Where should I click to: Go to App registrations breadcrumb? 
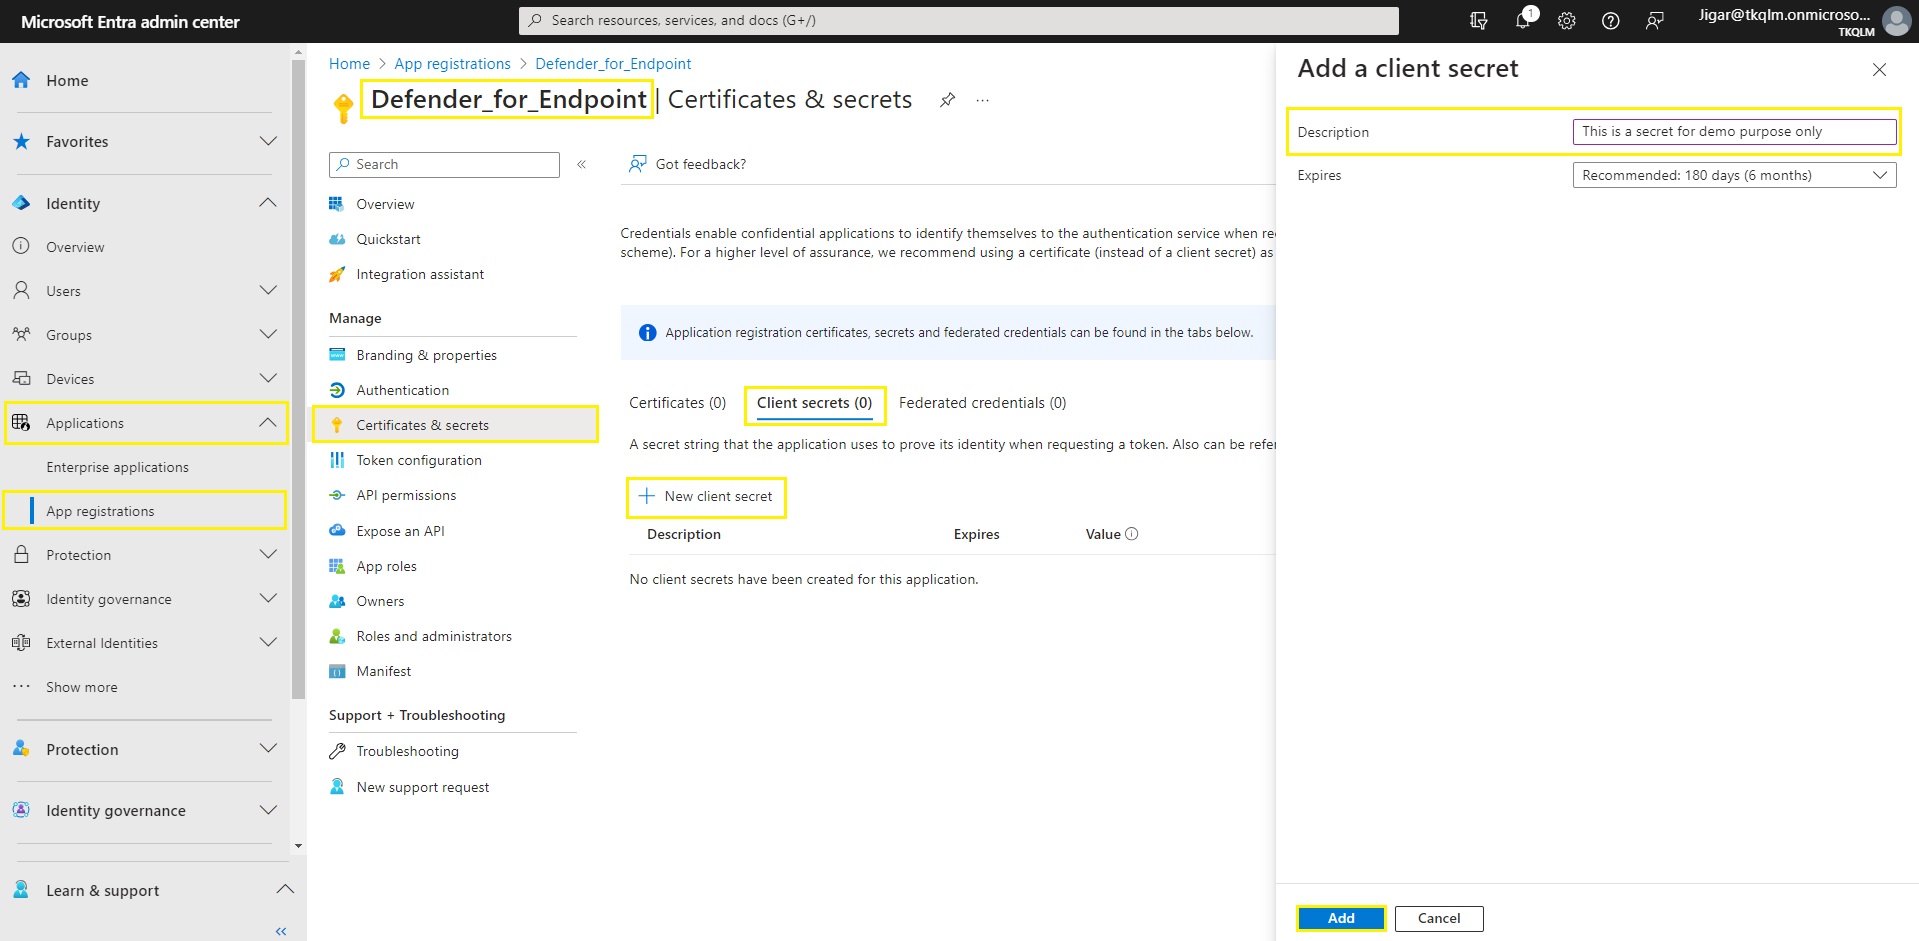452,64
